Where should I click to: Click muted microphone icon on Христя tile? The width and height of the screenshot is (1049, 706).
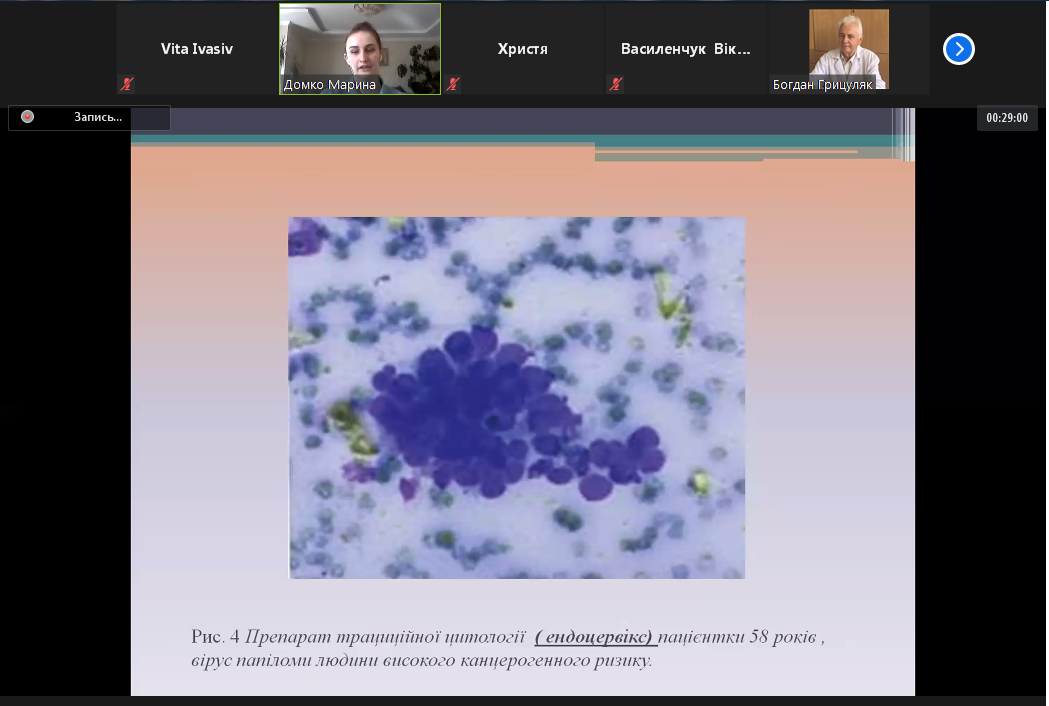click(453, 84)
